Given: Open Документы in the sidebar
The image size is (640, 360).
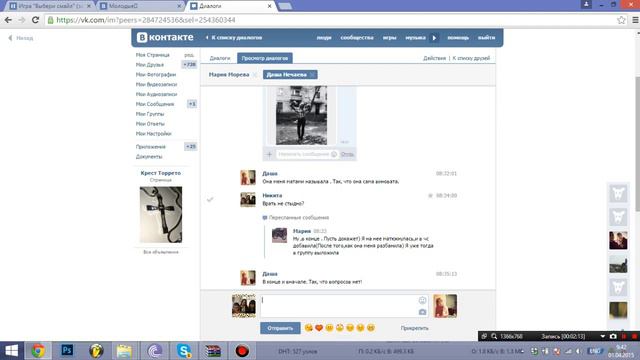Looking at the screenshot, I should [149, 157].
